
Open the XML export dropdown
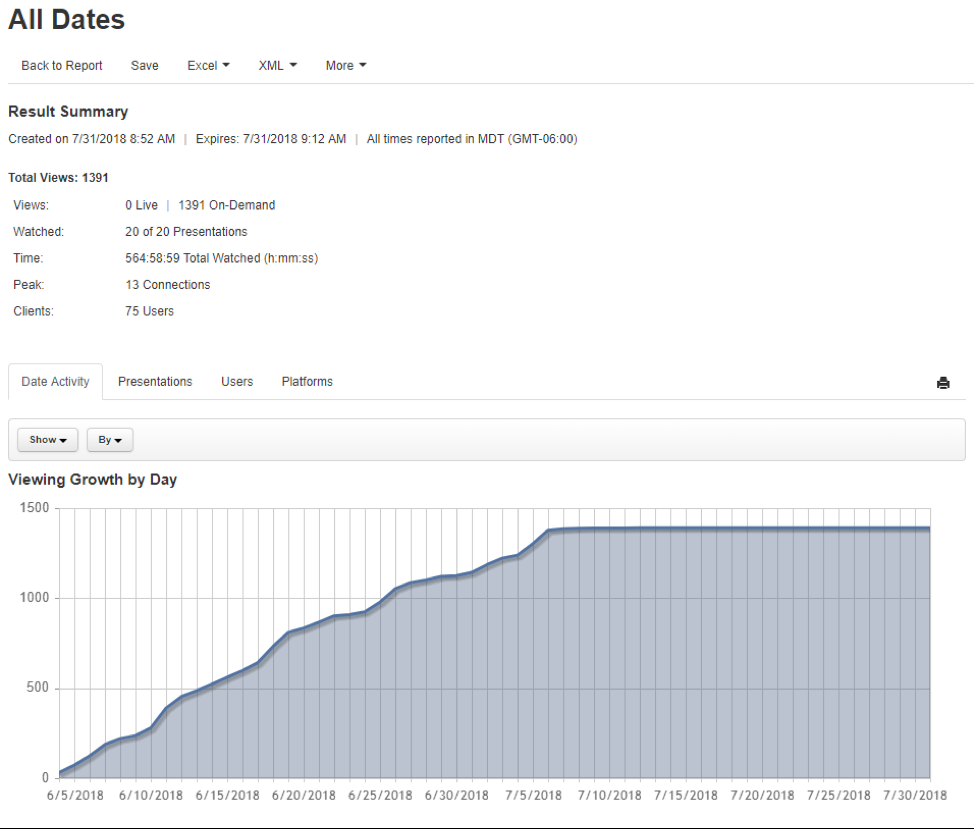(x=278, y=66)
